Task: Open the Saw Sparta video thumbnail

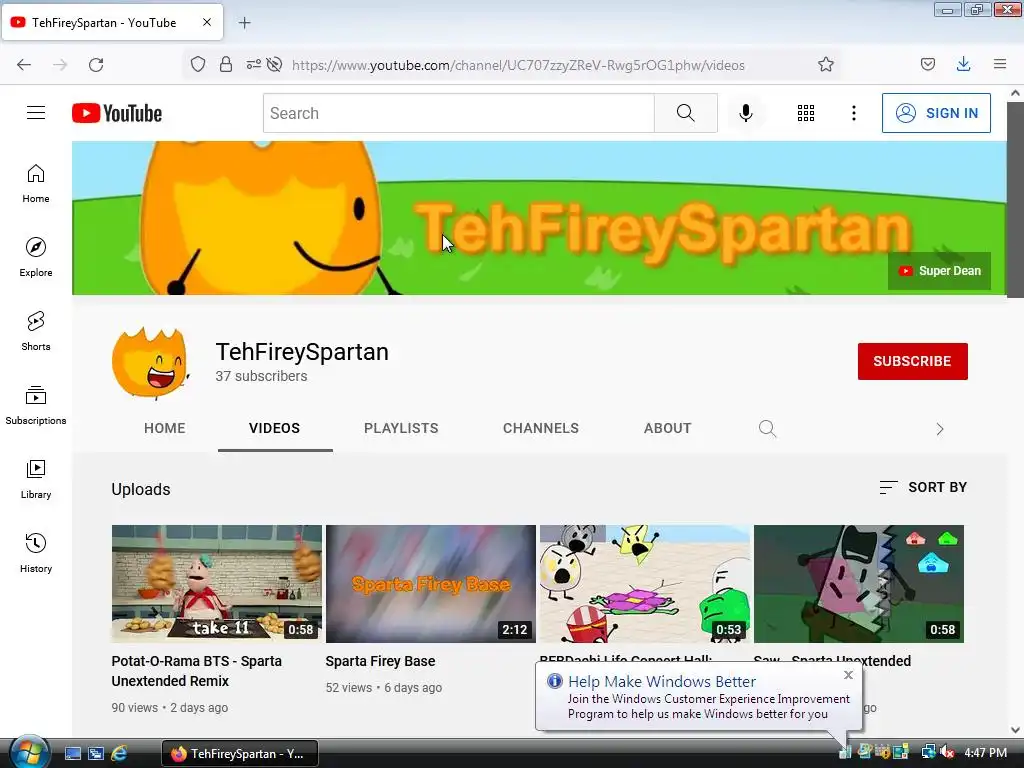Action: (859, 584)
